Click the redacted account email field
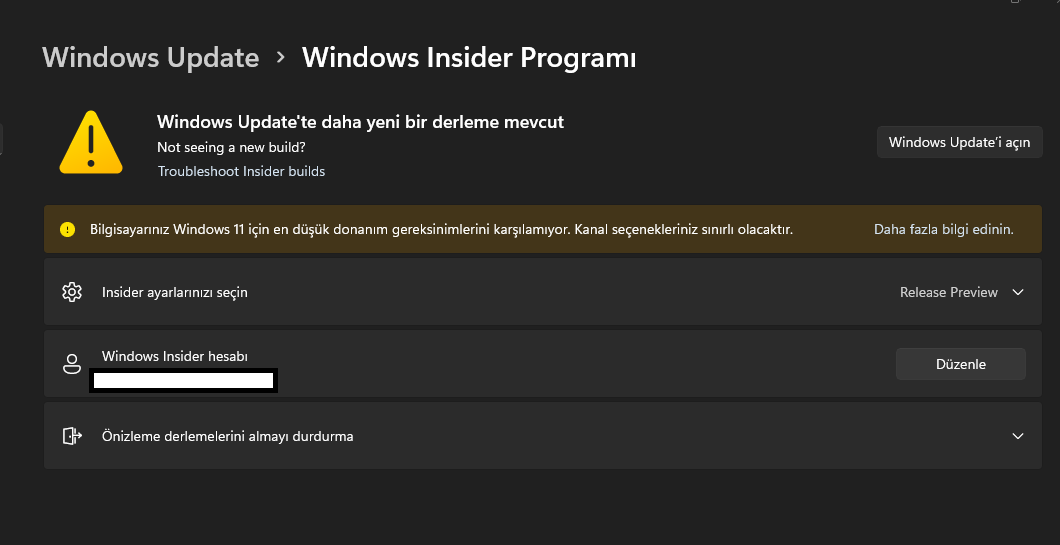1060x545 pixels. point(183,380)
